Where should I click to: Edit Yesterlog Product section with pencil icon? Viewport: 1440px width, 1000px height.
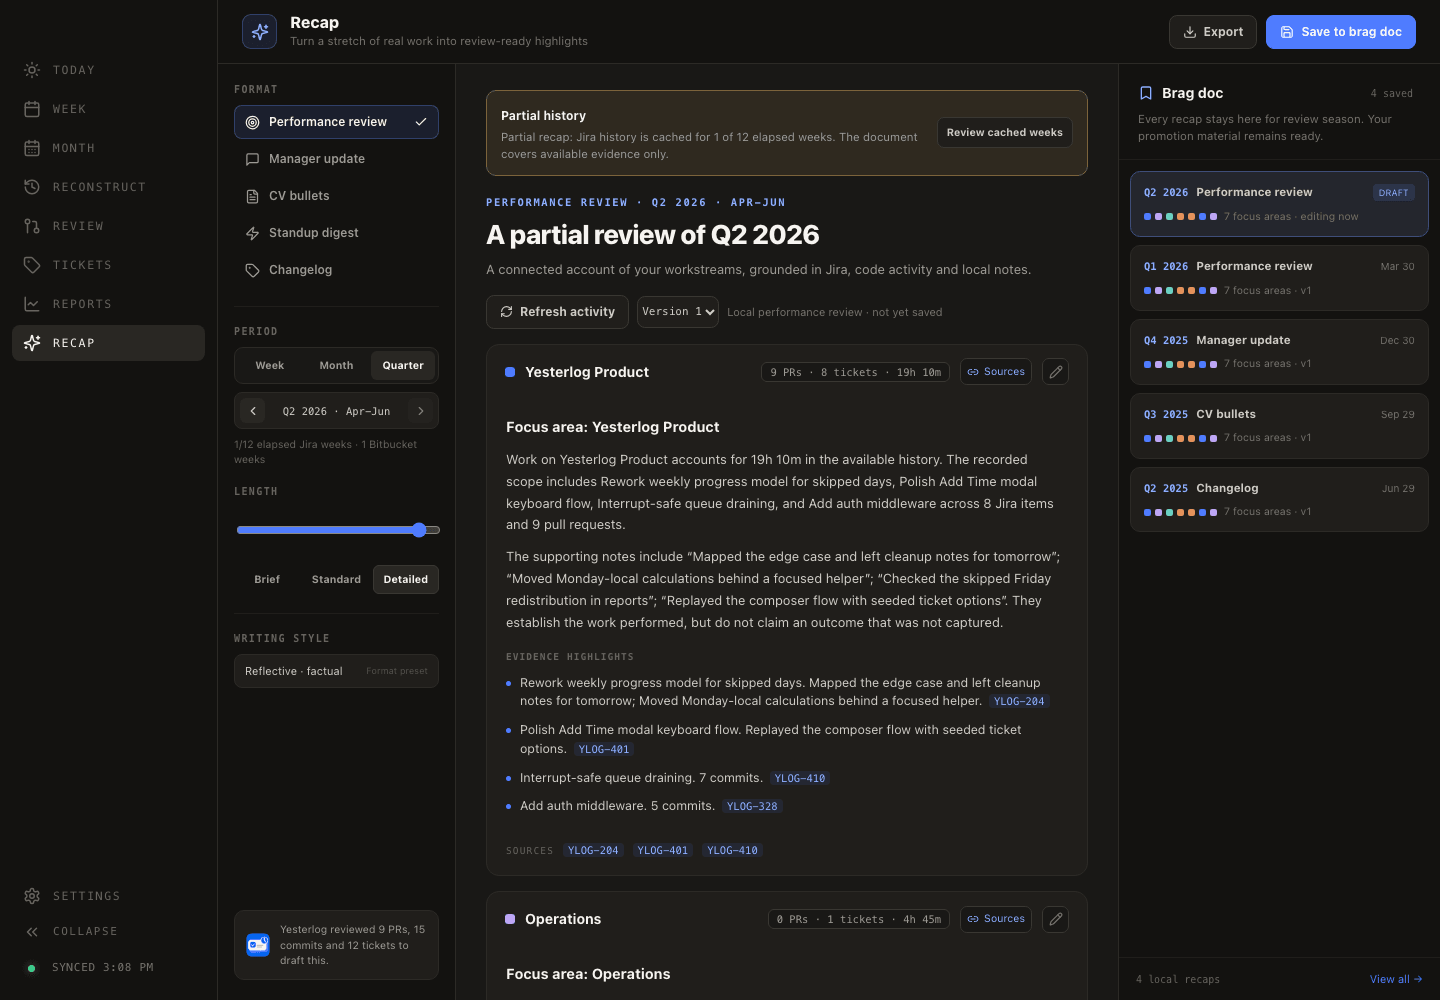pos(1055,372)
